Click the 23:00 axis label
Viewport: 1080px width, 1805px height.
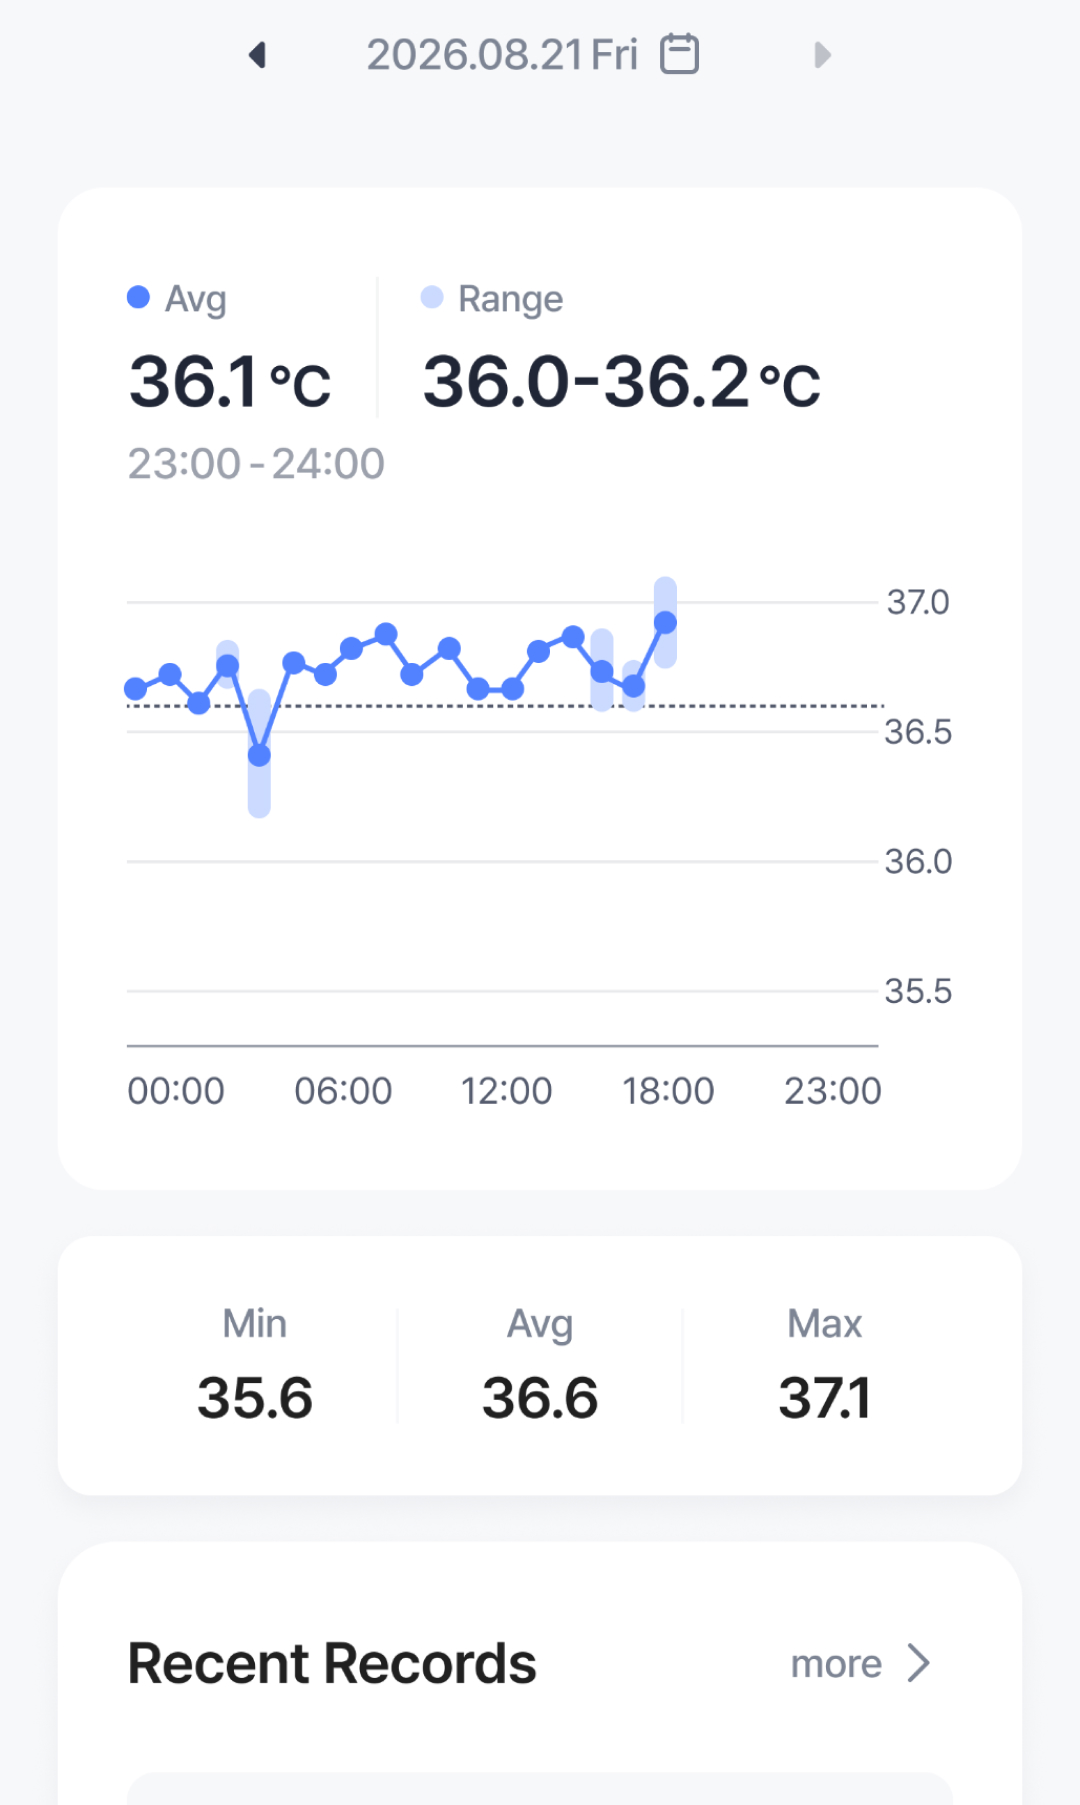click(x=833, y=1091)
